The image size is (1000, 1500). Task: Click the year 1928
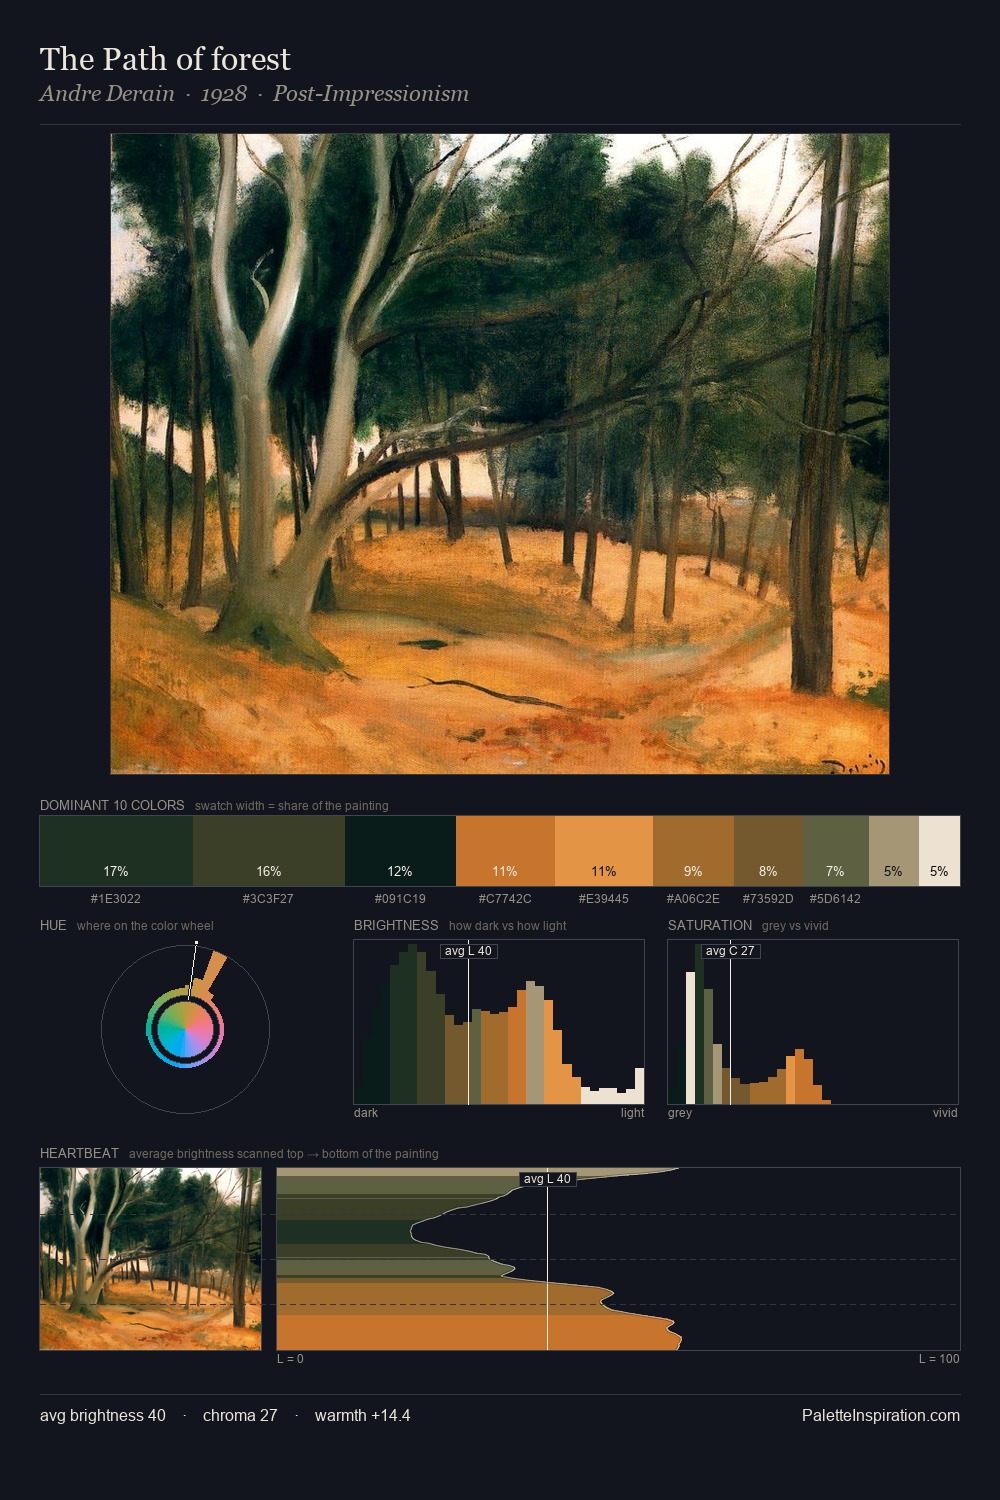click(224, 94)
